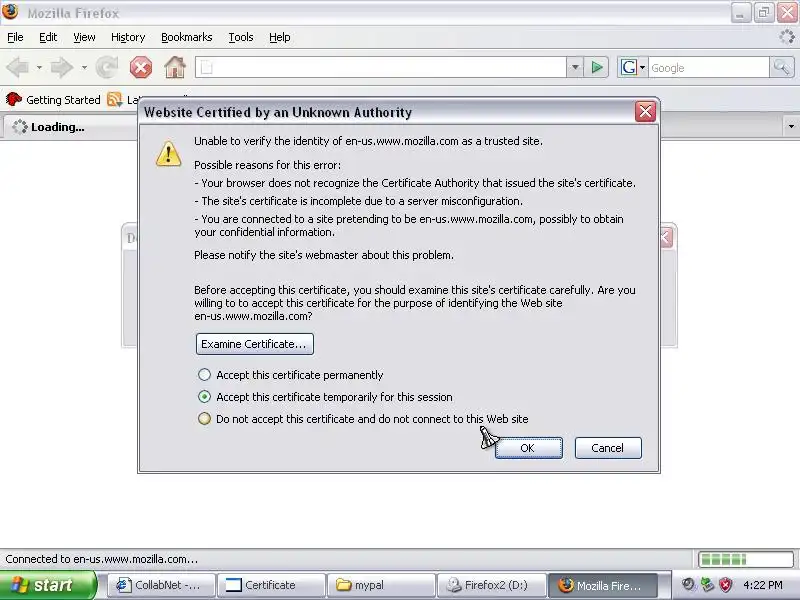The width and height of the screenshot is (800, 600).
Task: Click OK in the certificate dialog
Action: pos(529,448)
